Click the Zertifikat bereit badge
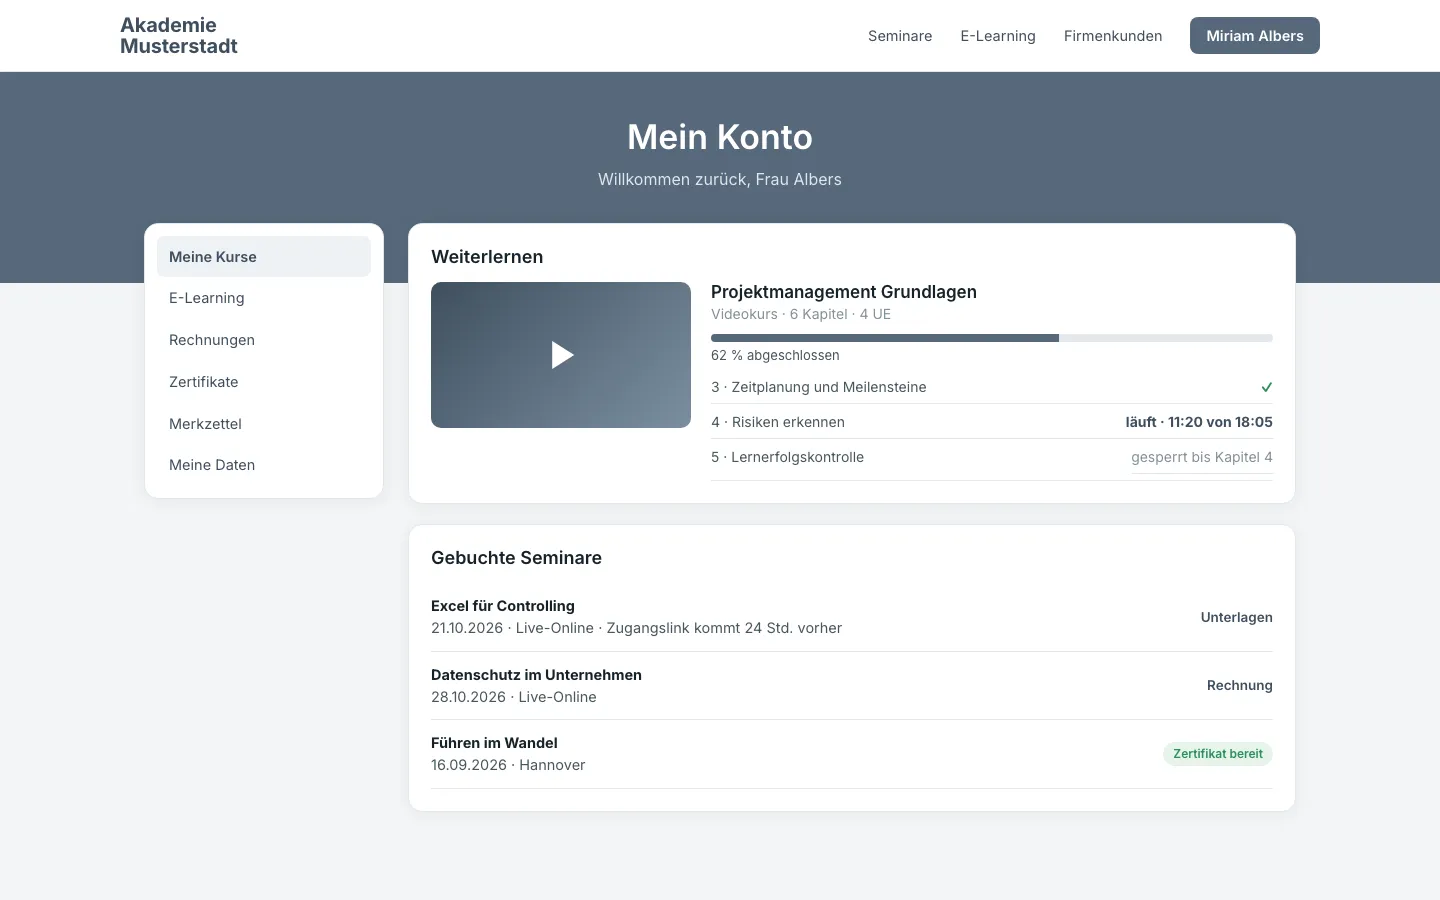 (x=1218, y=754)
